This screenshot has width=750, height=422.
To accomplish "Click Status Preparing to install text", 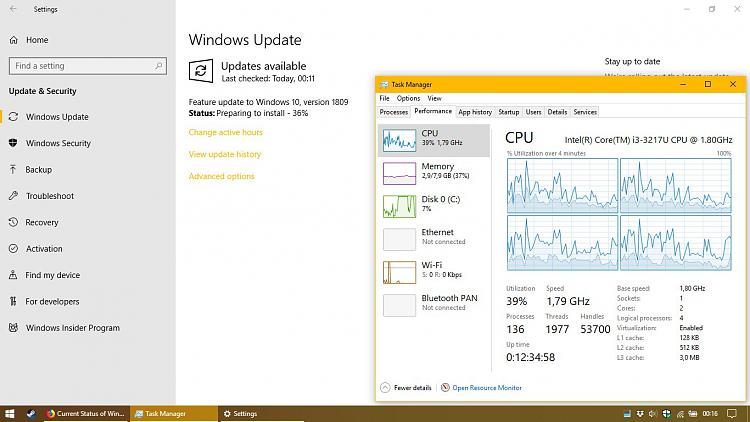I will pos(248,113).
